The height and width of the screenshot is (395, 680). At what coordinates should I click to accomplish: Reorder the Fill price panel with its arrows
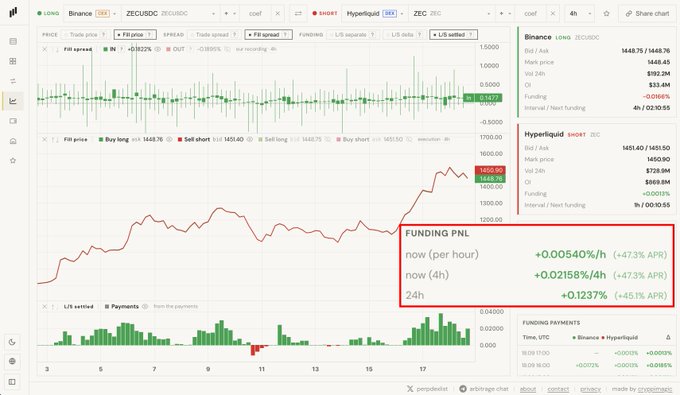click(56, 139)
